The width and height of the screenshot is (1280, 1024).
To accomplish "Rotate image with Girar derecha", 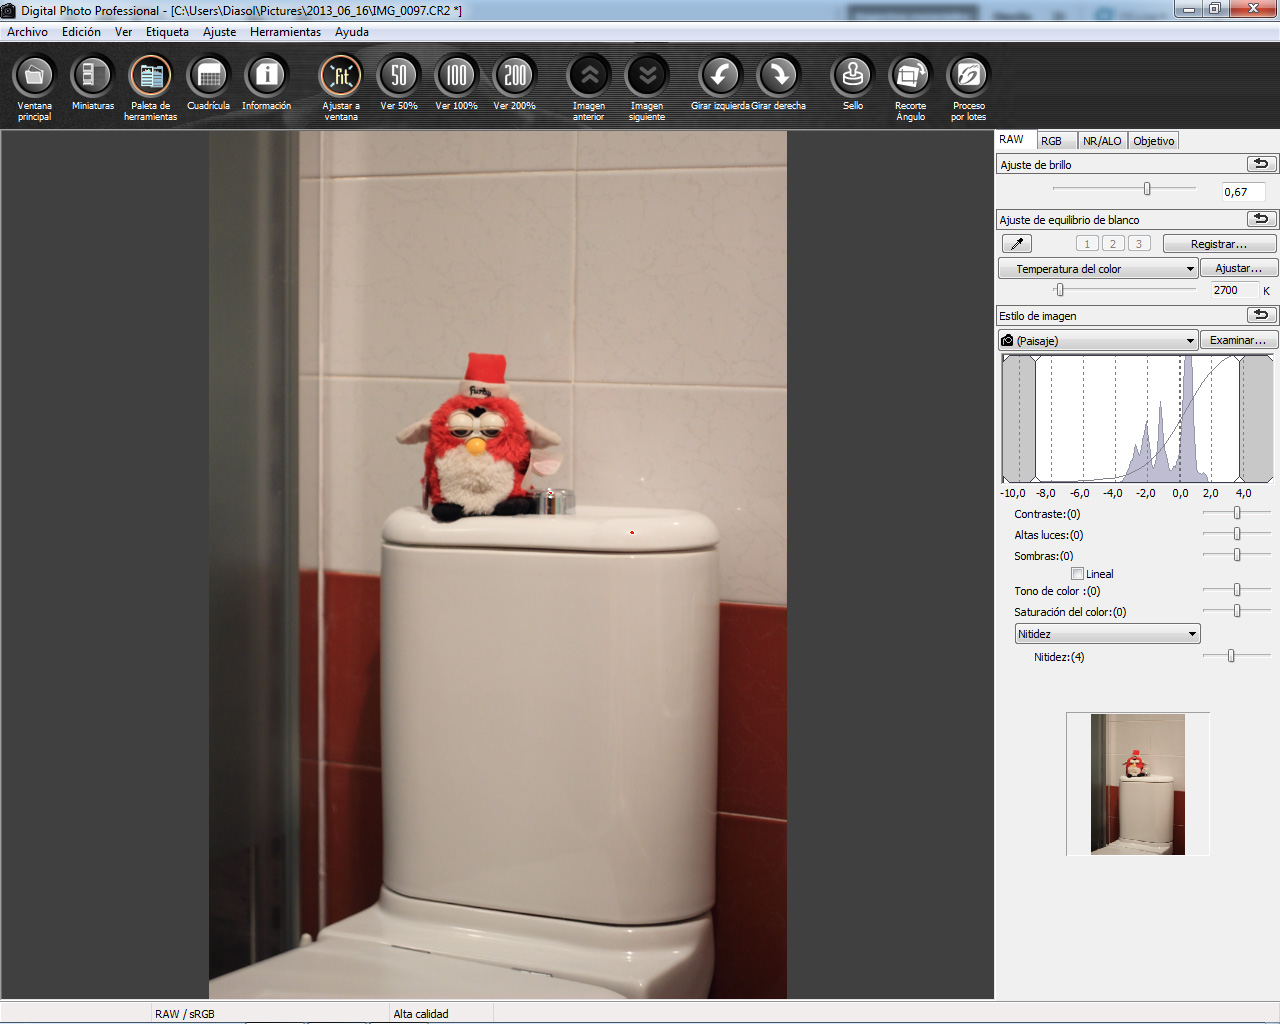I will click(x=778, y=83).
